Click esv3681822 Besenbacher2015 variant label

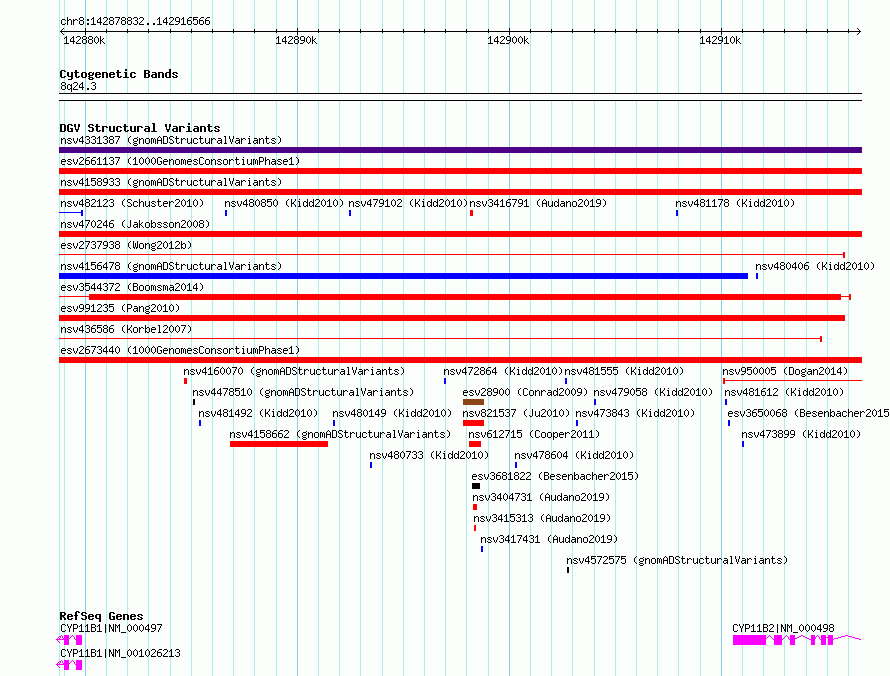coord(555,476)
